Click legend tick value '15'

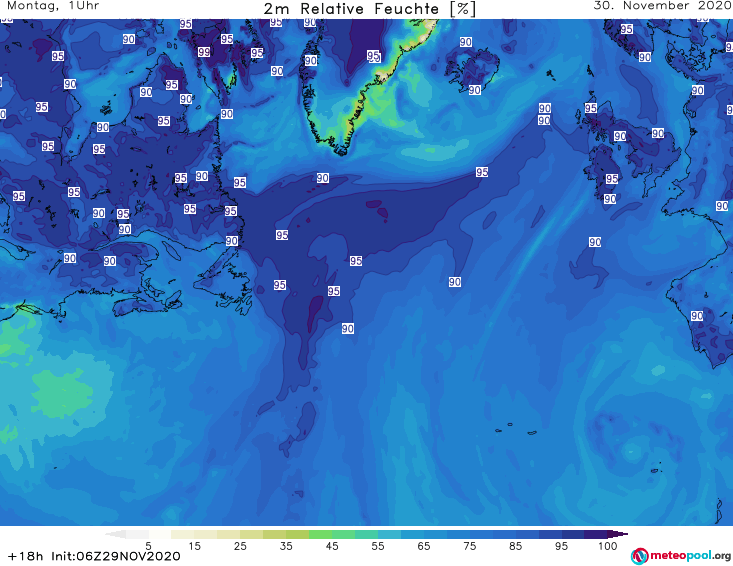coord(194,546)
